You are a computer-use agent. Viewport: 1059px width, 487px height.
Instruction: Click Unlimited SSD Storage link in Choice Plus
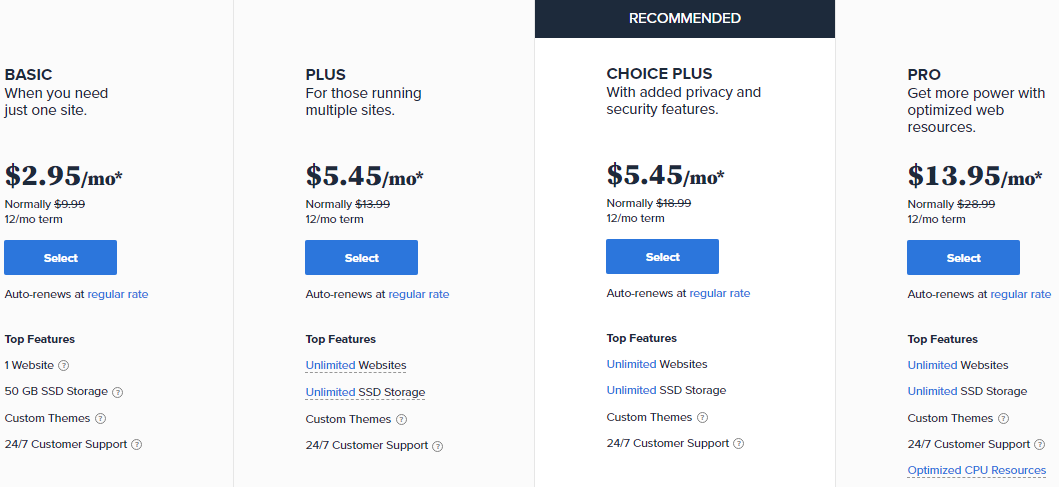[632, 390]
